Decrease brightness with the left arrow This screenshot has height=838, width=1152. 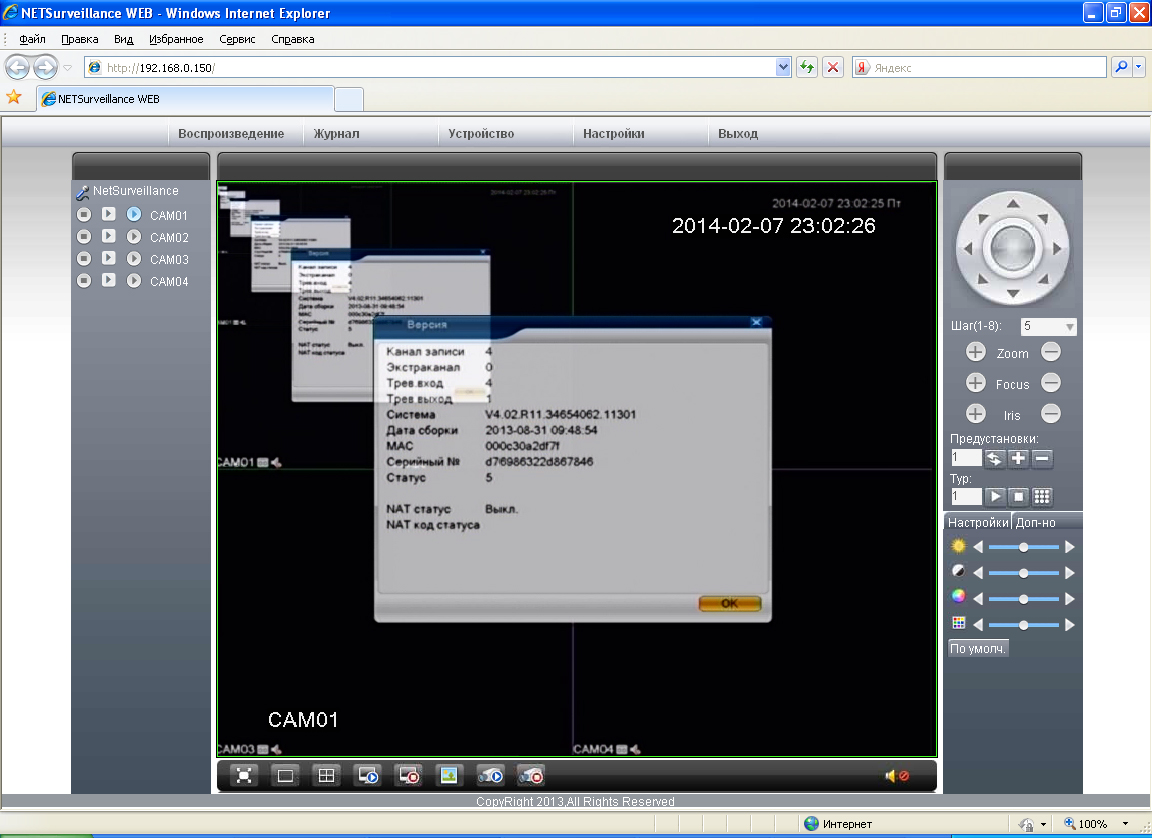tap(978, 547)
